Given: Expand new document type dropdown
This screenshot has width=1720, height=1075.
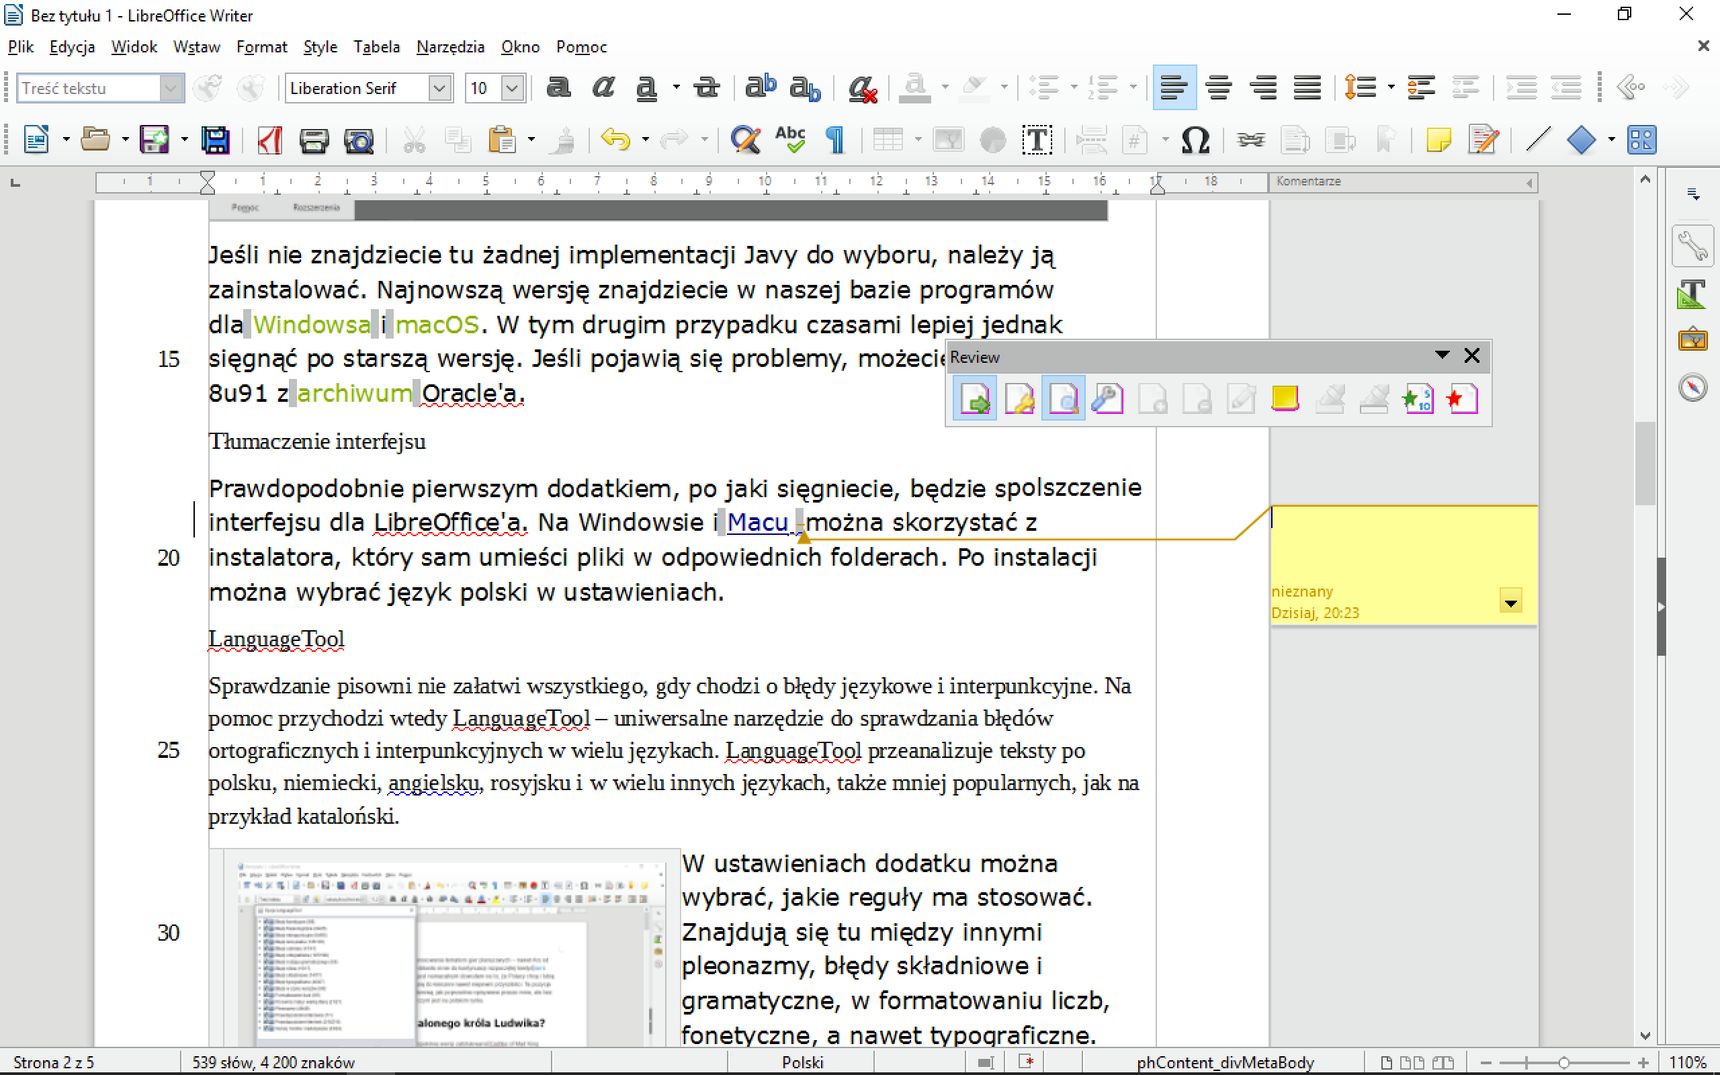Looking at the screenshot, I should (x=66, y=140).
